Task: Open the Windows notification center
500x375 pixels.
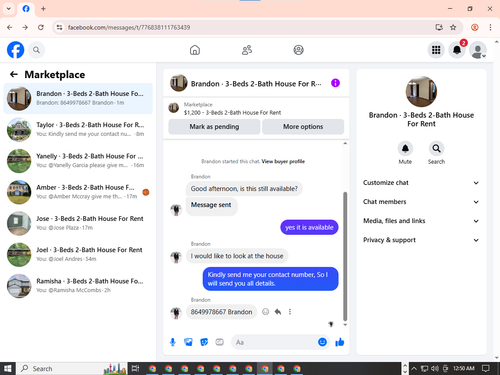Action: click(x=486, y=368)
